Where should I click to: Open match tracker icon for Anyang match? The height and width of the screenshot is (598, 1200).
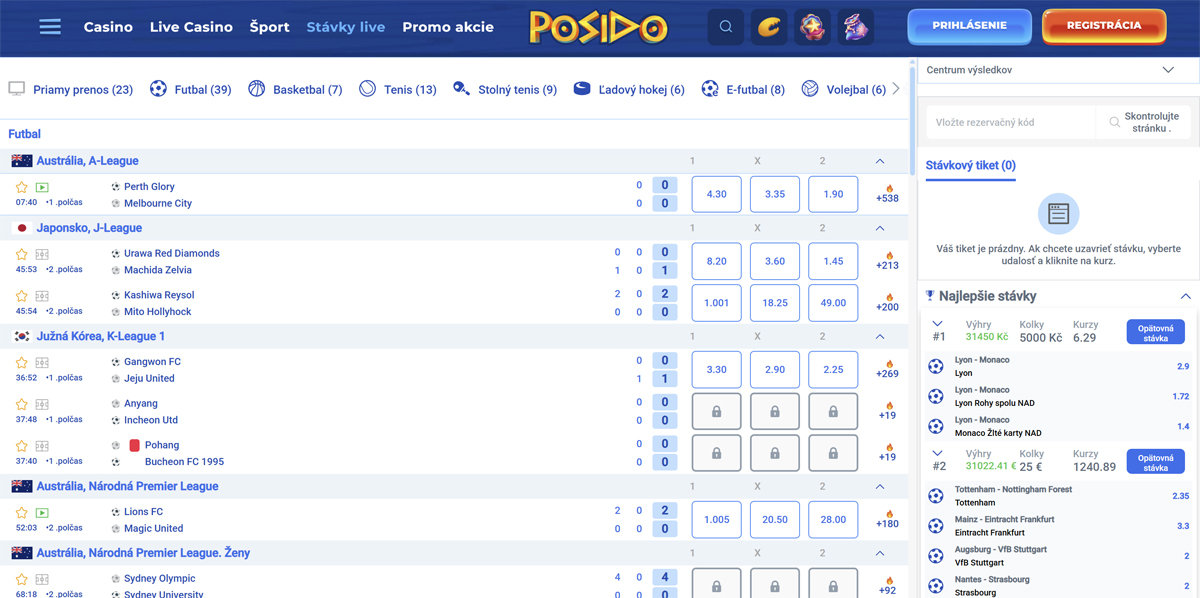tap(42, 404)
